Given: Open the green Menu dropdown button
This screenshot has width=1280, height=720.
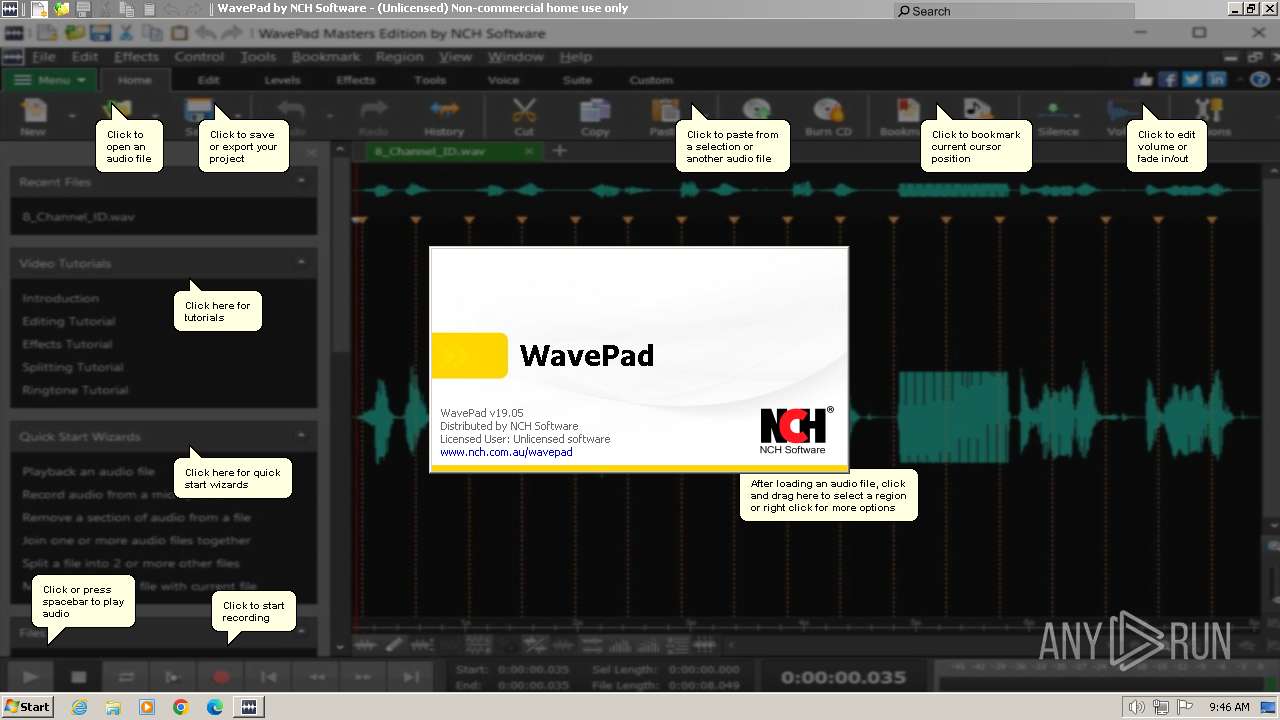Looking at the screenshot, I should tap(50, 80).
